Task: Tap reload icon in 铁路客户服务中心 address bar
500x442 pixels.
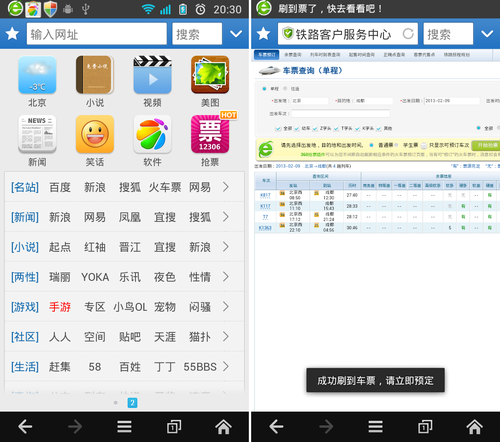Action: point(408,34)
